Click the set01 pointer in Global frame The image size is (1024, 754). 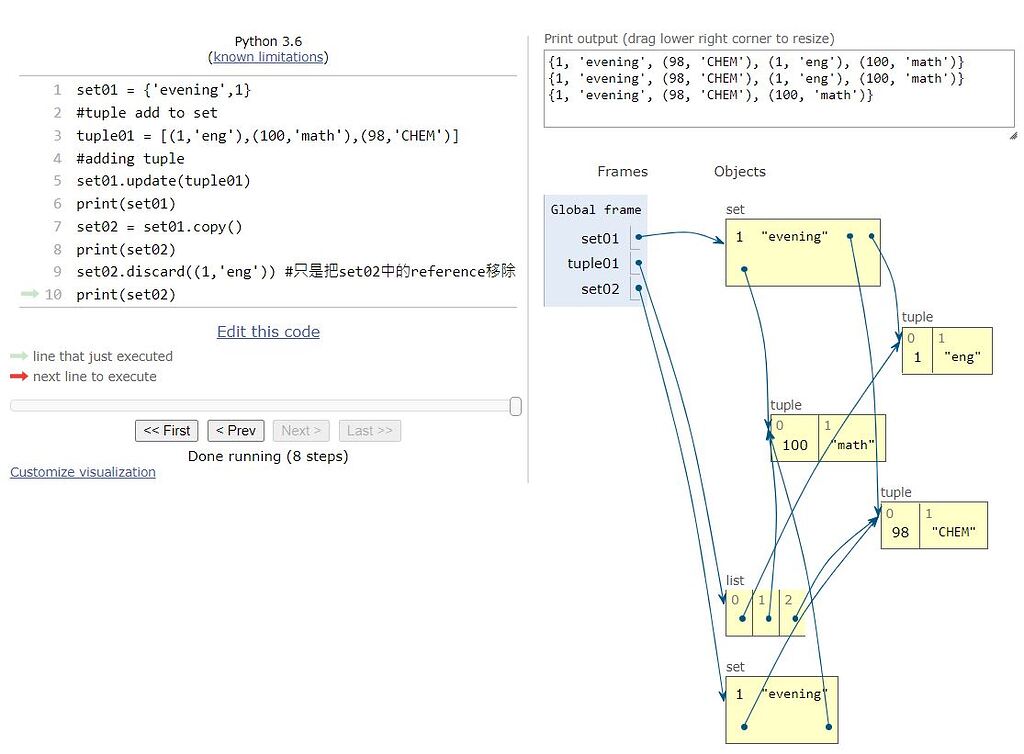(637, 238)
